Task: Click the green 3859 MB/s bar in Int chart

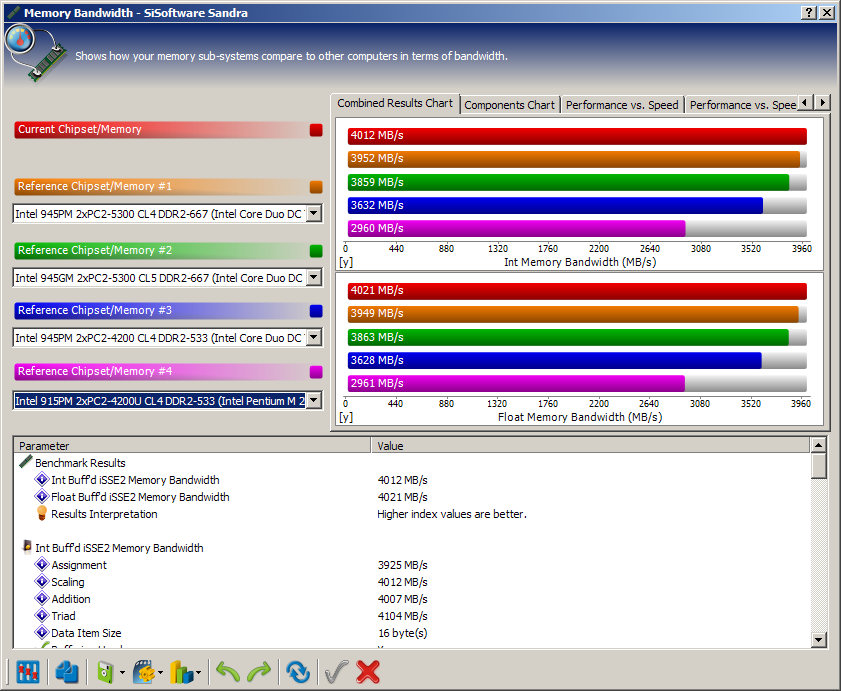Action: pos(569,182)
